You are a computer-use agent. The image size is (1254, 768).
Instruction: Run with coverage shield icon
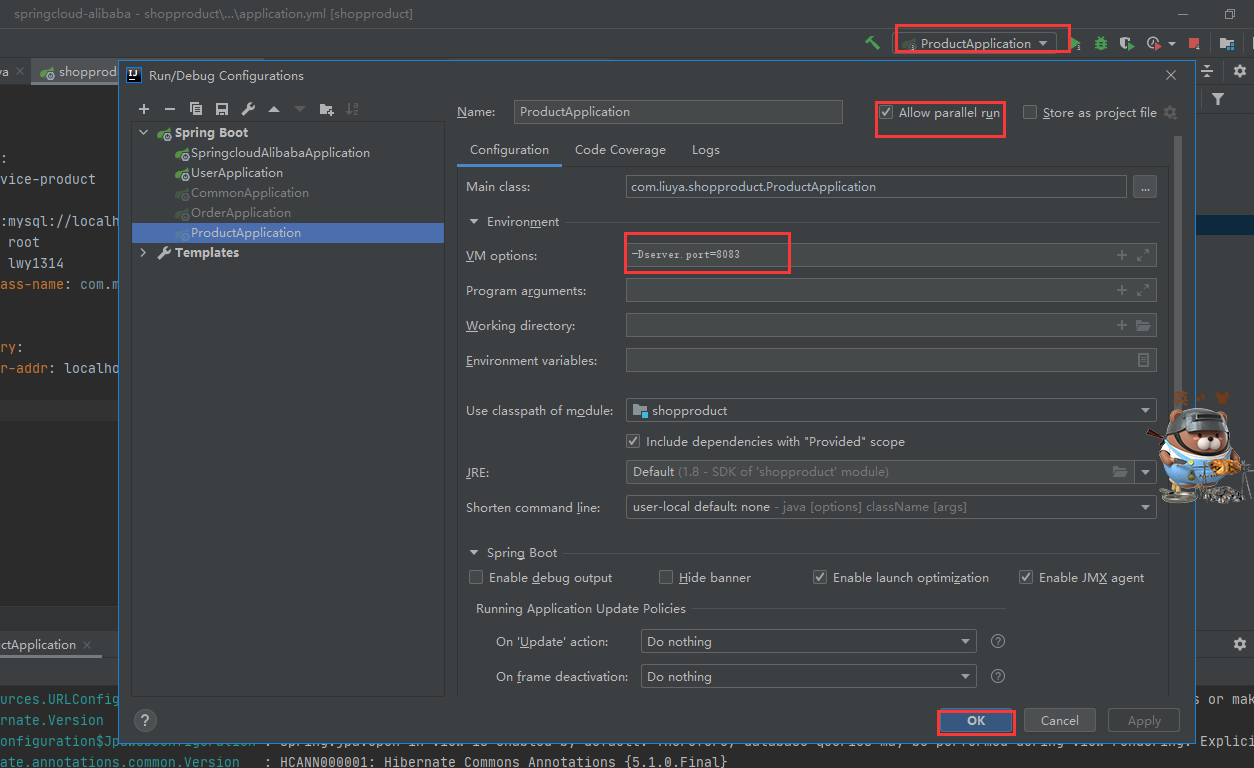(x=1127, y=43)
